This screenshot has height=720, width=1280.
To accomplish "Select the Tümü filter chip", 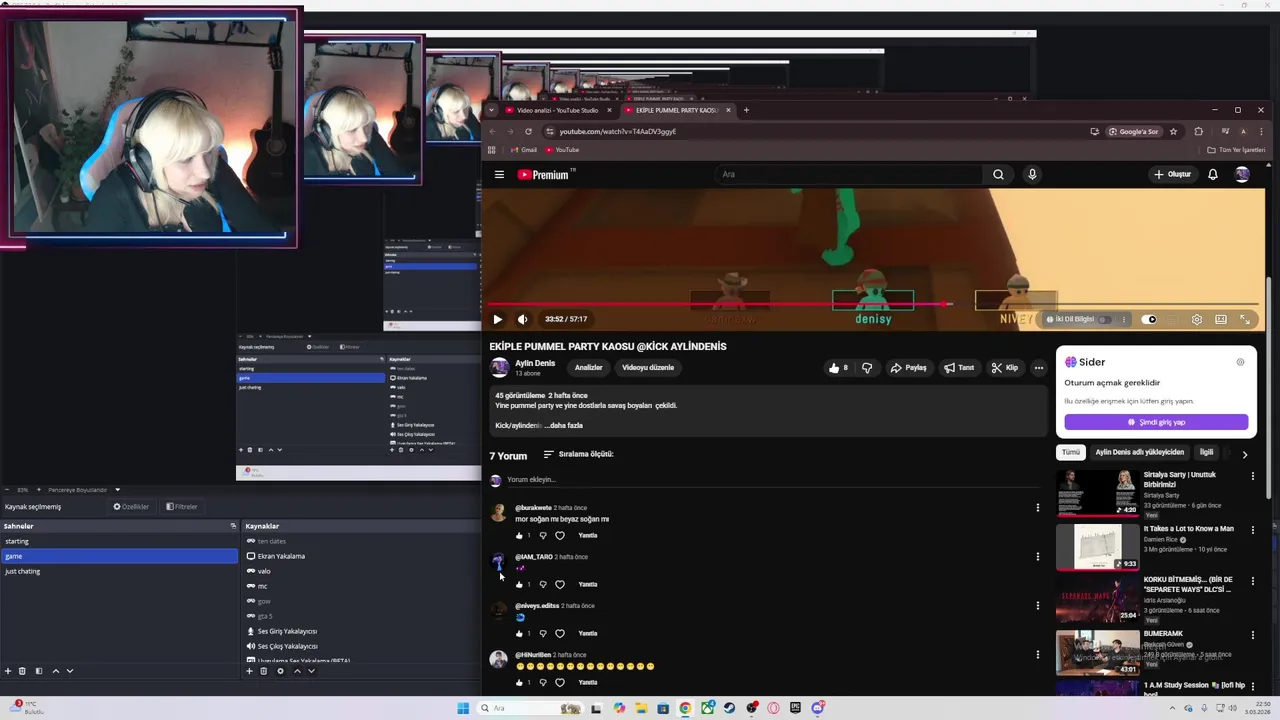I will coord(1071,452).
